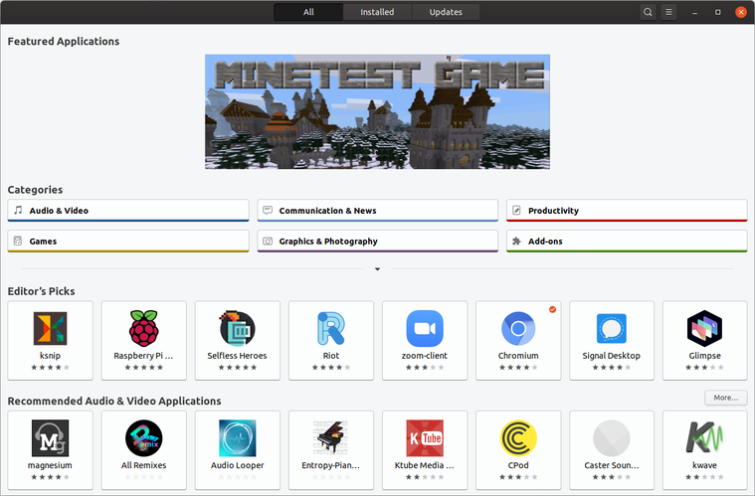Click the "zoom-client" label
The width and height of the screenshot is (755, 496).
(x=424, y=356)
